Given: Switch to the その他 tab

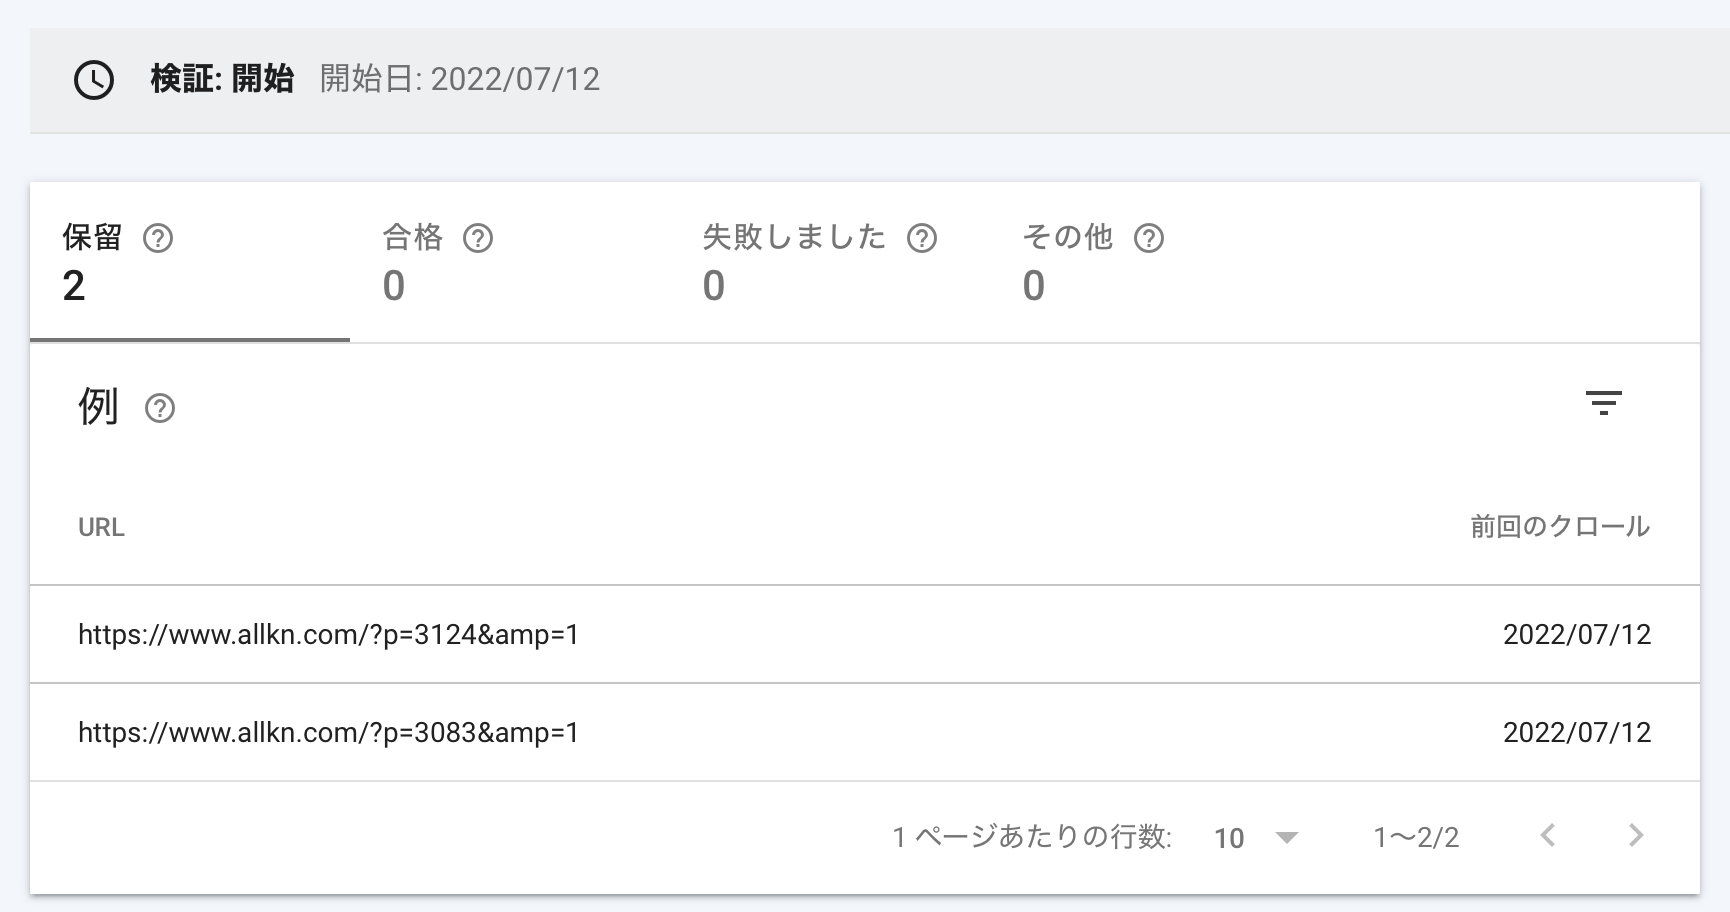Looking at the screenshot, I should 1150,262.
